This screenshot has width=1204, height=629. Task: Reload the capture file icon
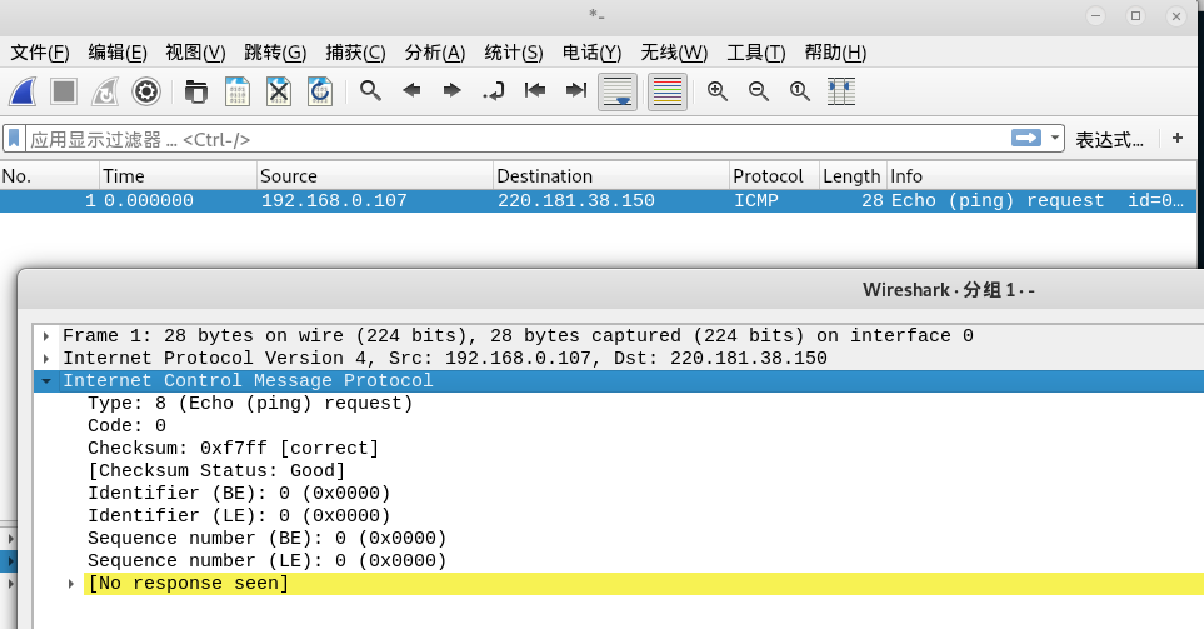320,92
